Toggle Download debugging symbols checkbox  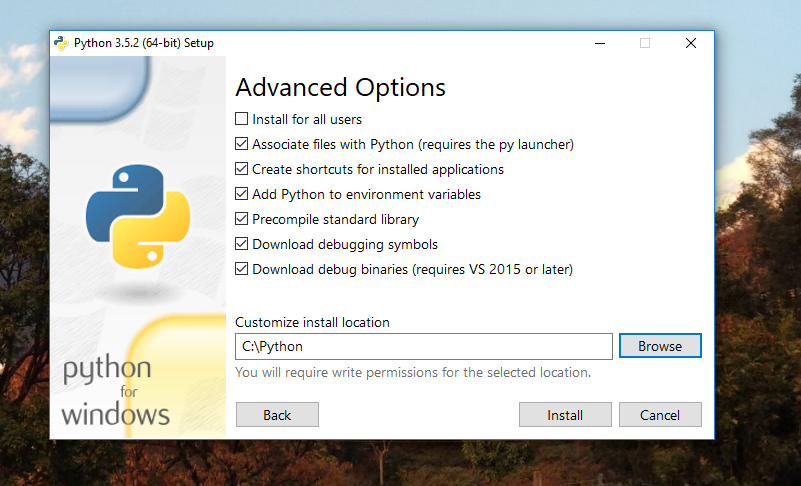pos(241,244)
